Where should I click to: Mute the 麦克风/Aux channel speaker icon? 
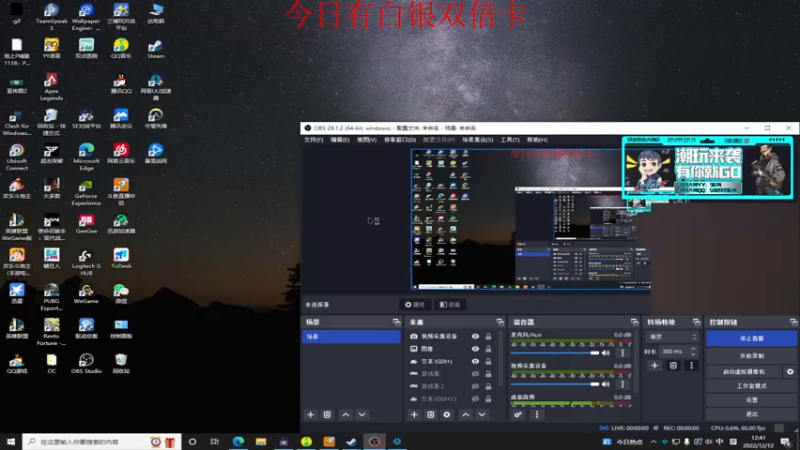pyautogui.click(x=606, y=353)
